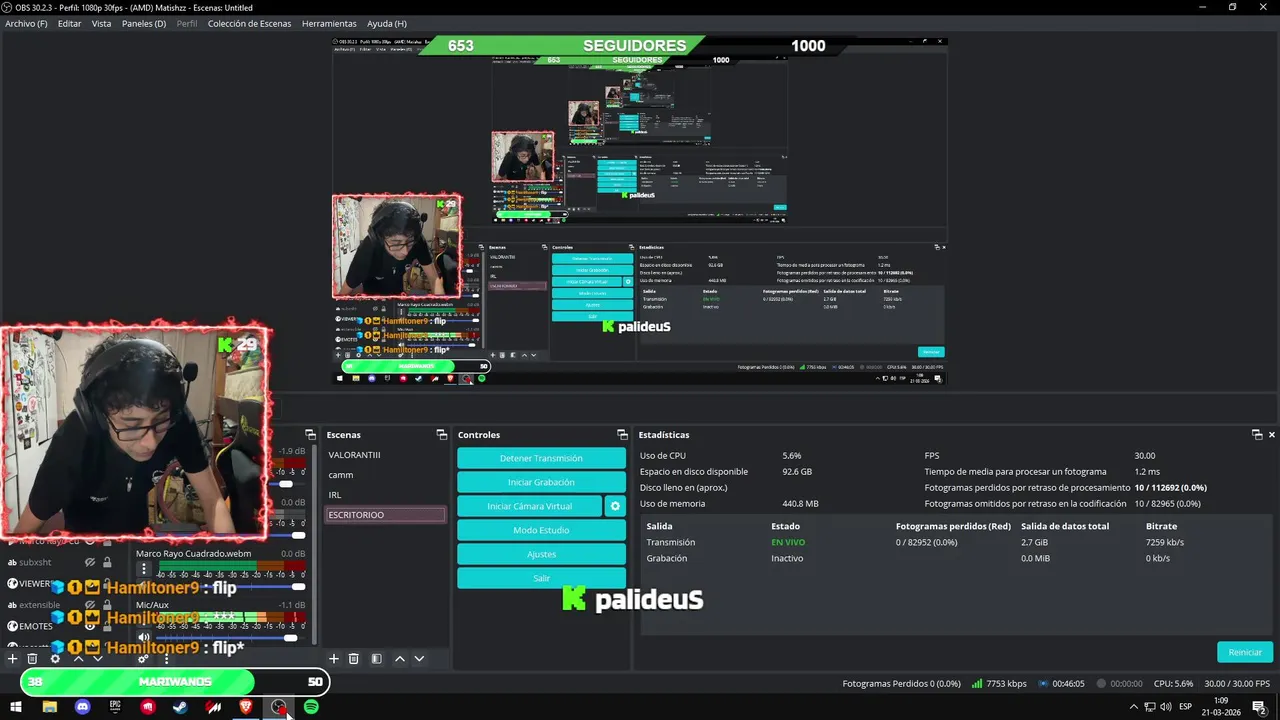Float the Estadísticas dock panel
This screenshot has height=720, width=1280.
click(1257, 435)
